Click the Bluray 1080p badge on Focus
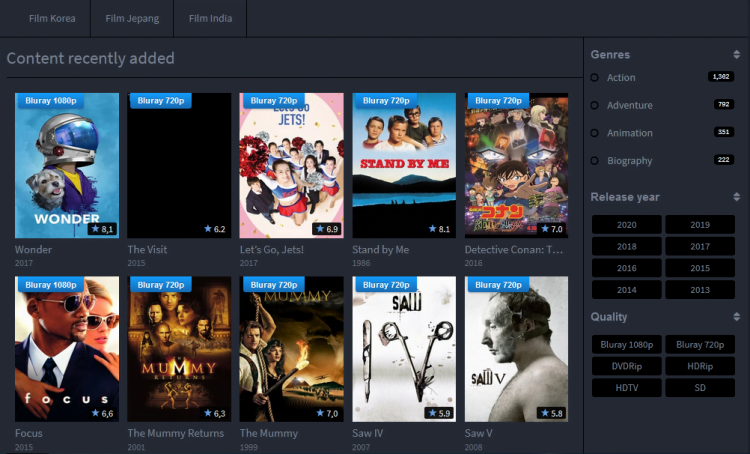This screenshot has height=454, width=750. 51,285
